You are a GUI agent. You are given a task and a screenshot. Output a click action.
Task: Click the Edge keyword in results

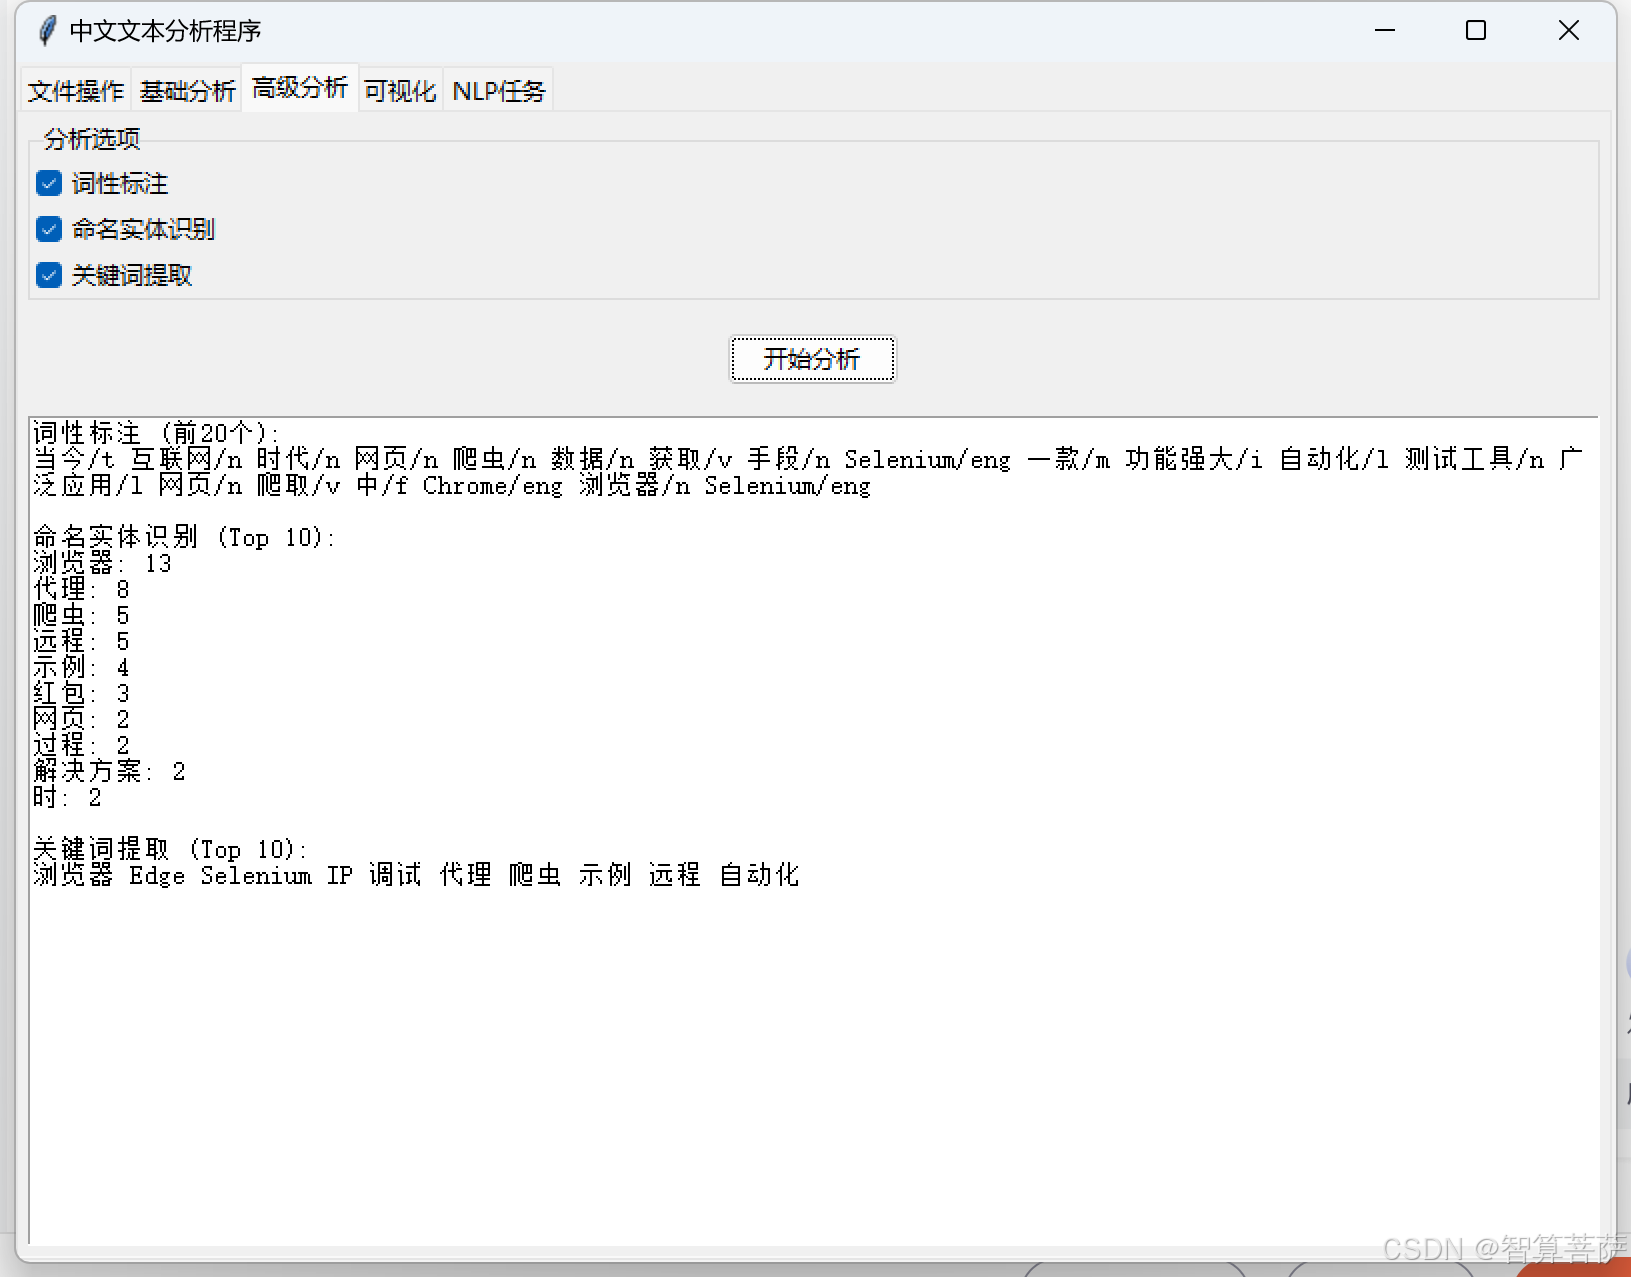157,876
